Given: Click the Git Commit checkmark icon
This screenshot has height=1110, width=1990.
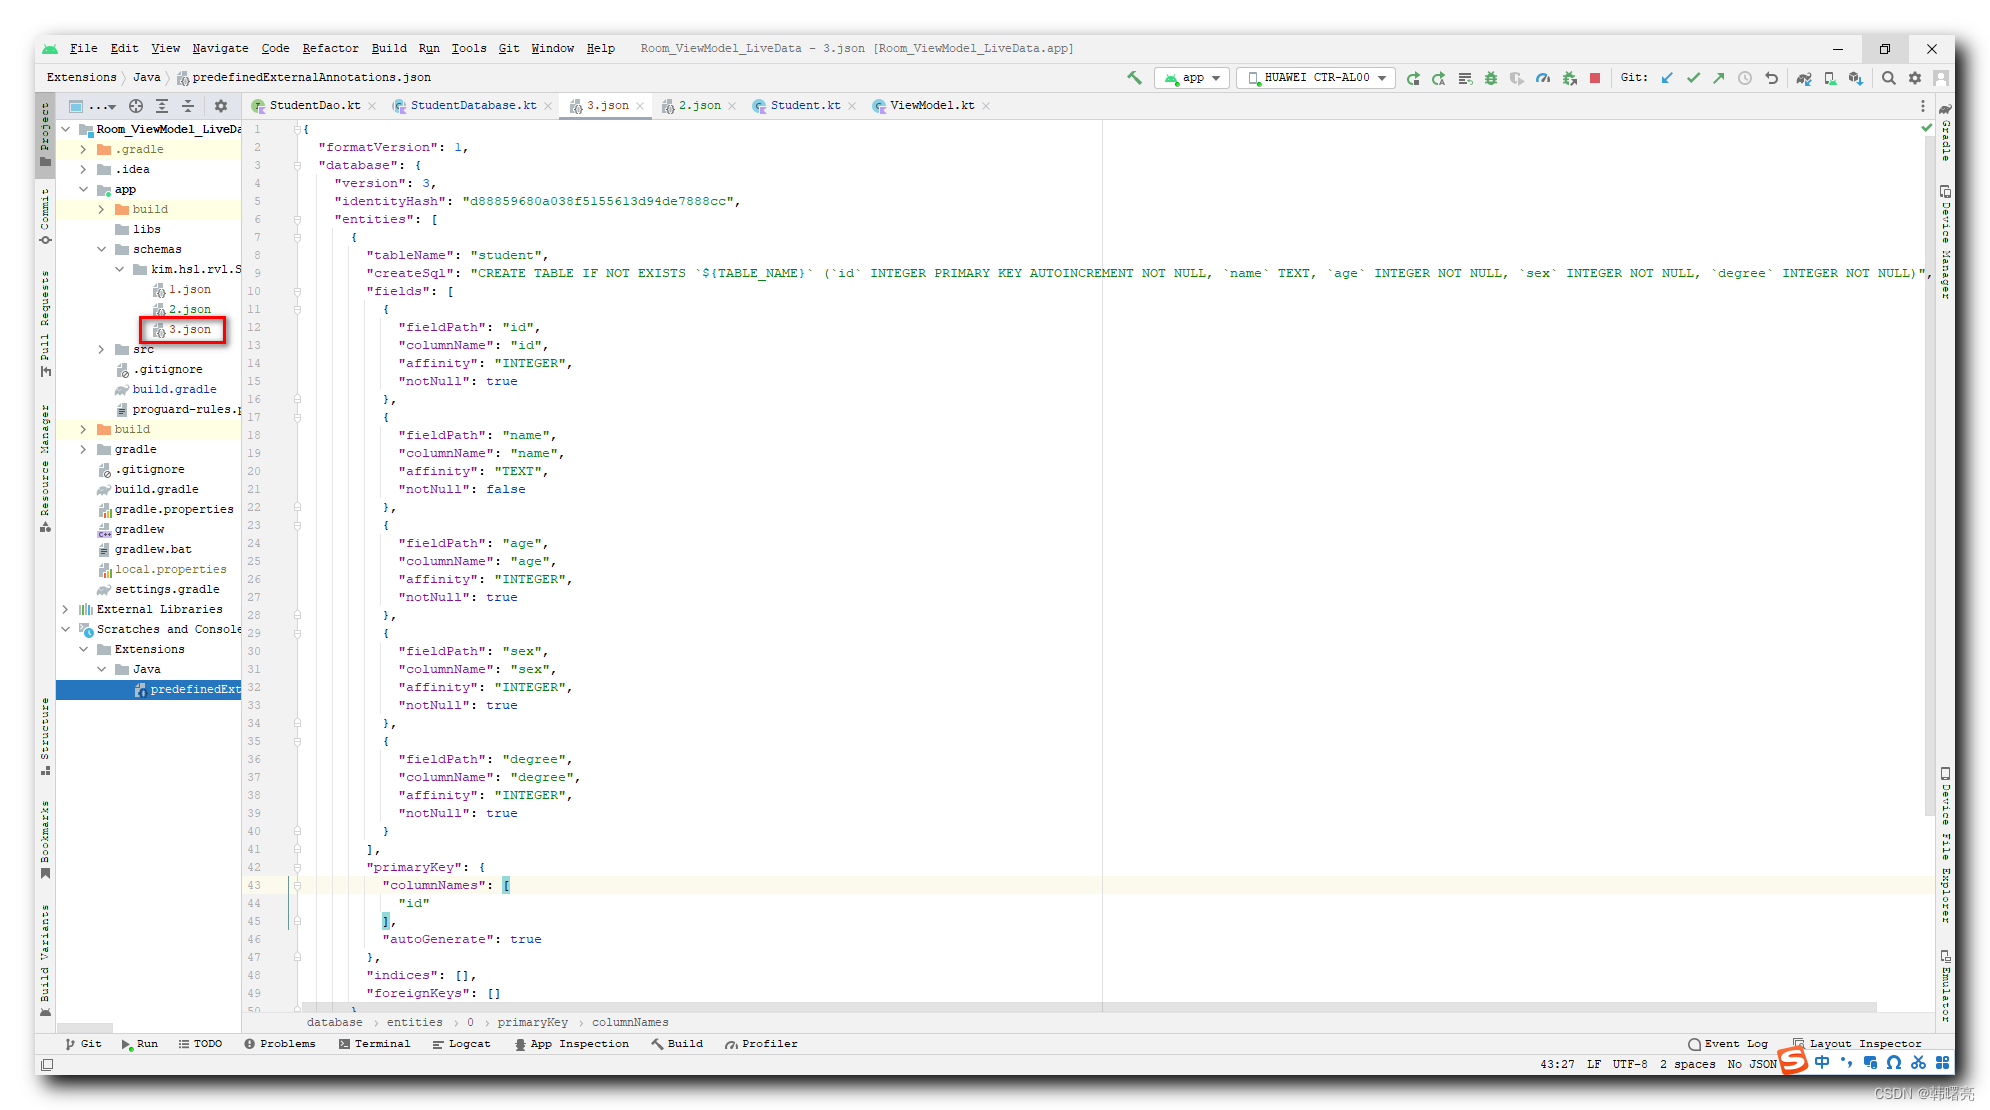Looking at the screenshot, I should 1693,78.
